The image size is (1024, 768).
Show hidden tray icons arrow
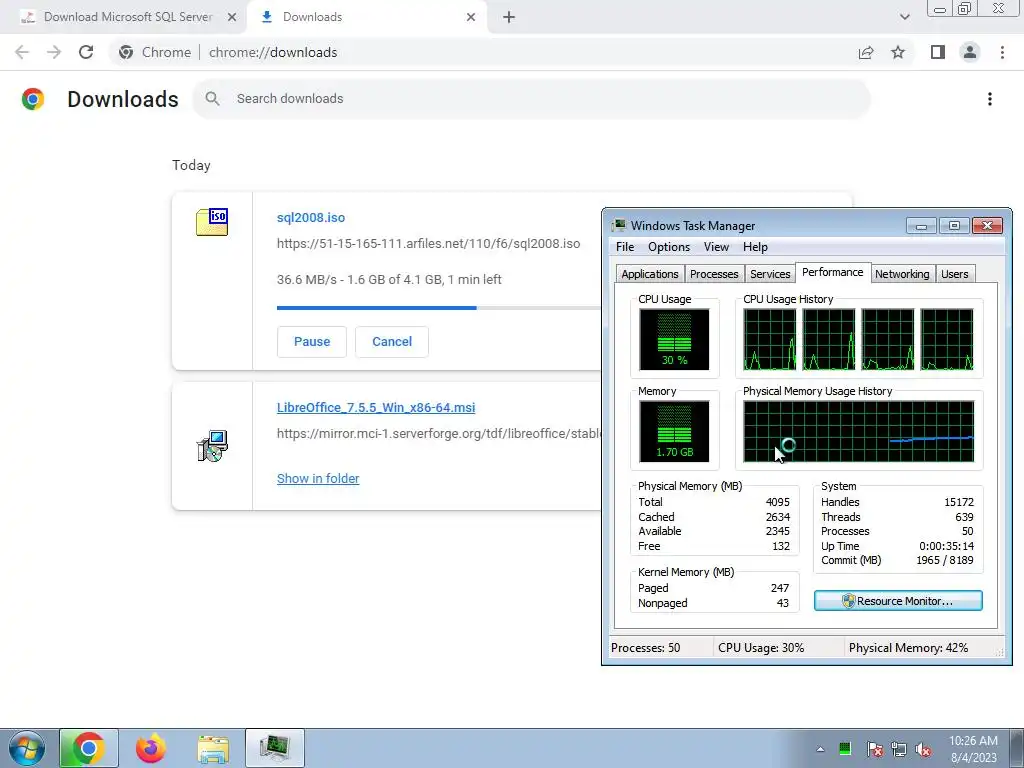coord(820,749)
